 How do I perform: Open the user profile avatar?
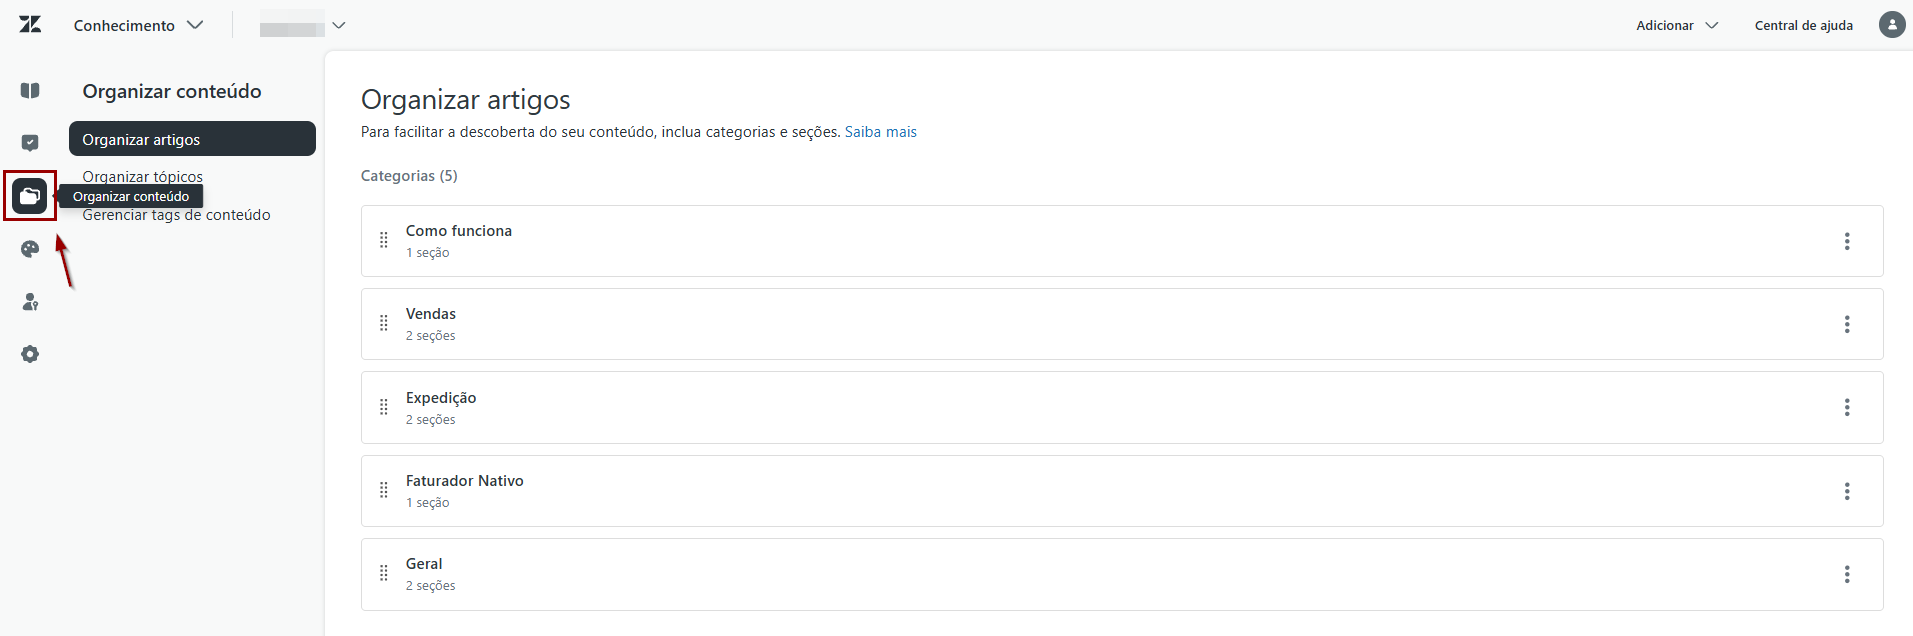point(1892,25)
